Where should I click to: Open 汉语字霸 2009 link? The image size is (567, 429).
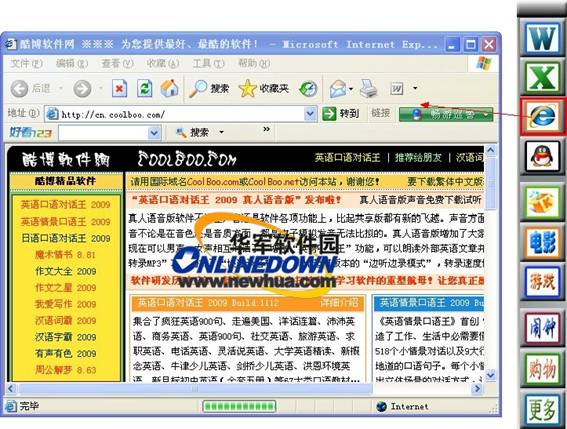point(65,337)
